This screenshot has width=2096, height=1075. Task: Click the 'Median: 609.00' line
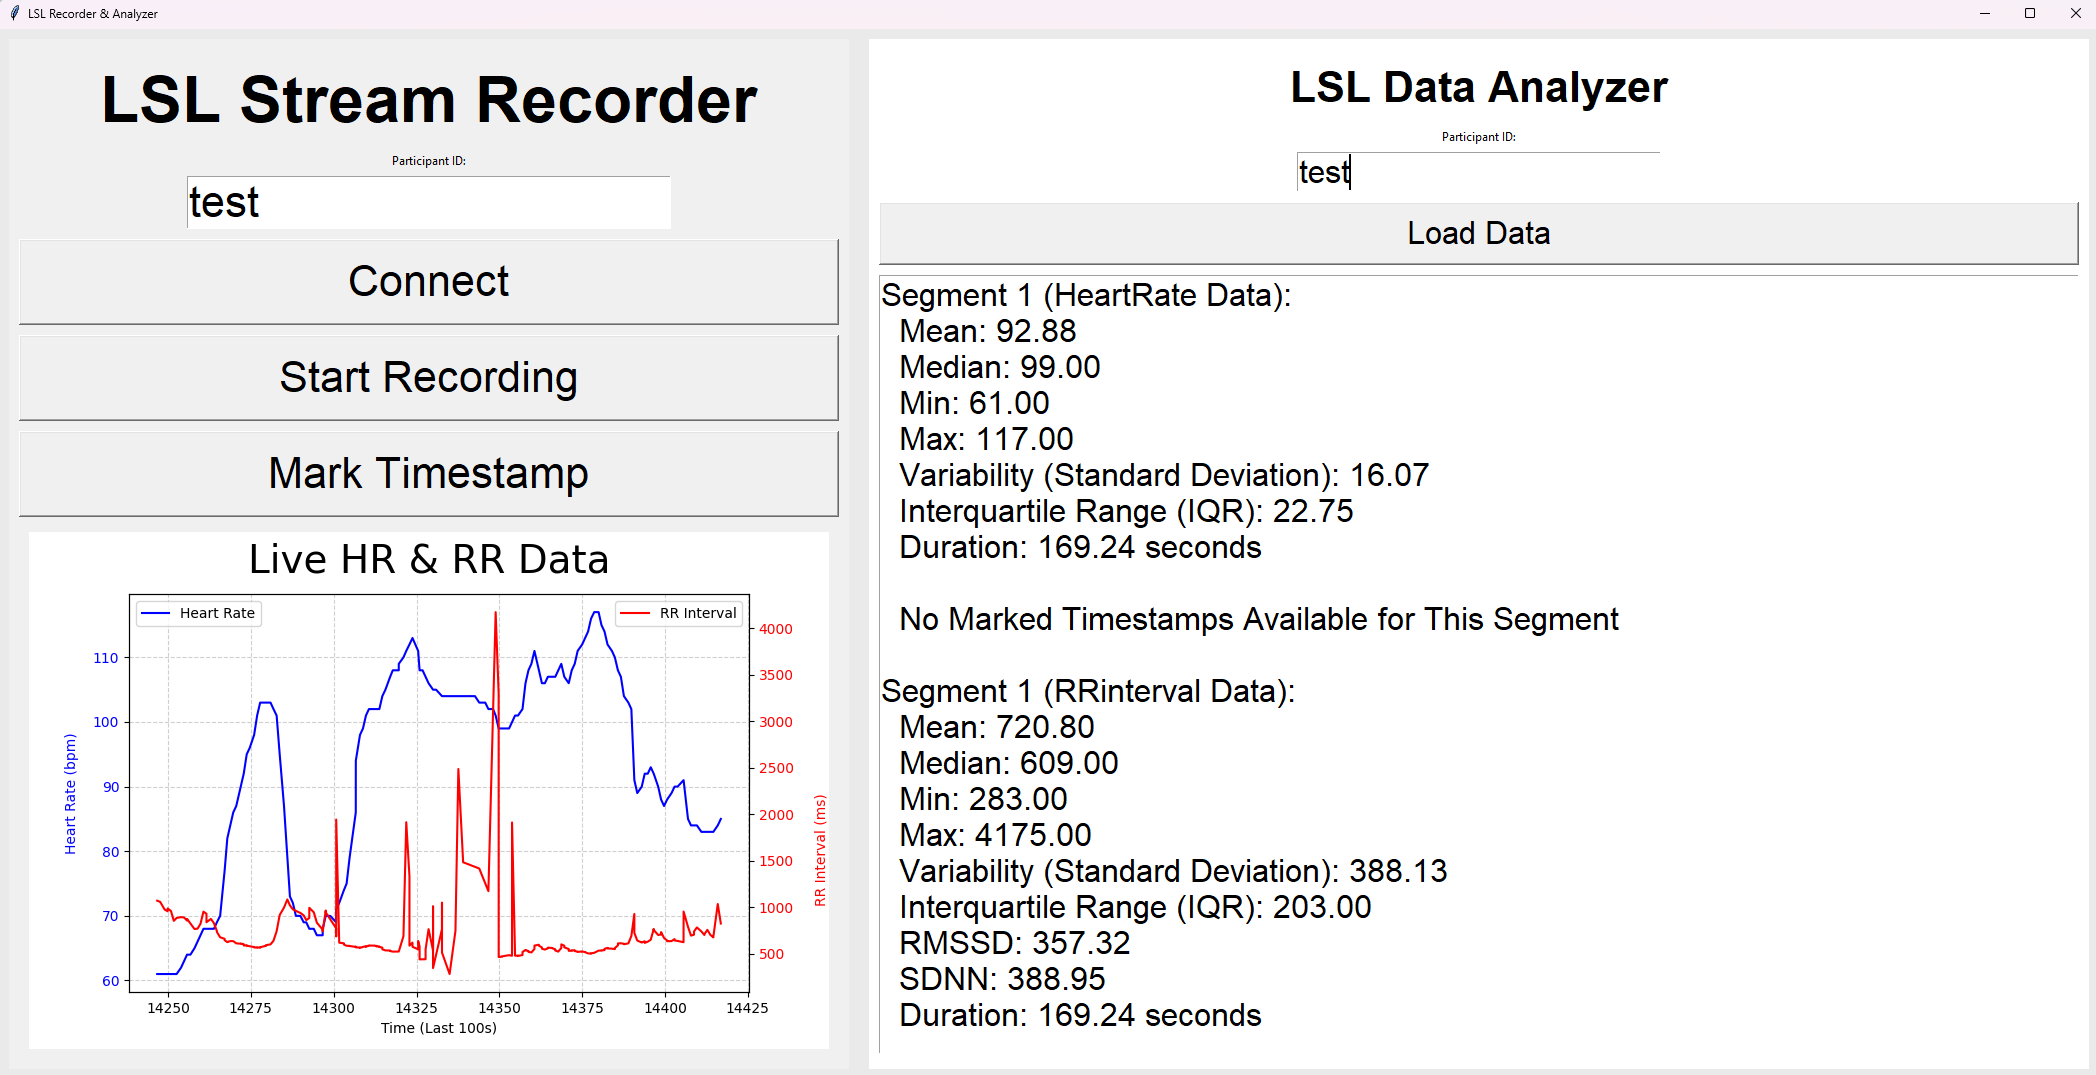click(x=1009, y=763)
